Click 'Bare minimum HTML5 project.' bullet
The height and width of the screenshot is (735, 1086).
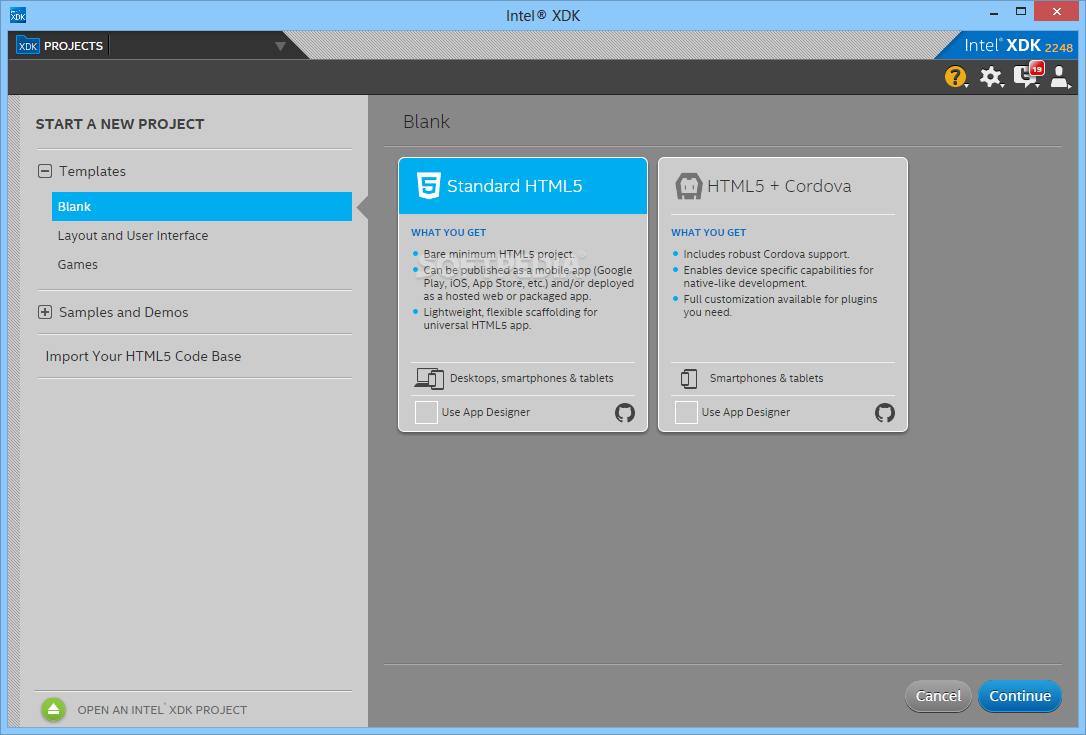tap(499, 254)
